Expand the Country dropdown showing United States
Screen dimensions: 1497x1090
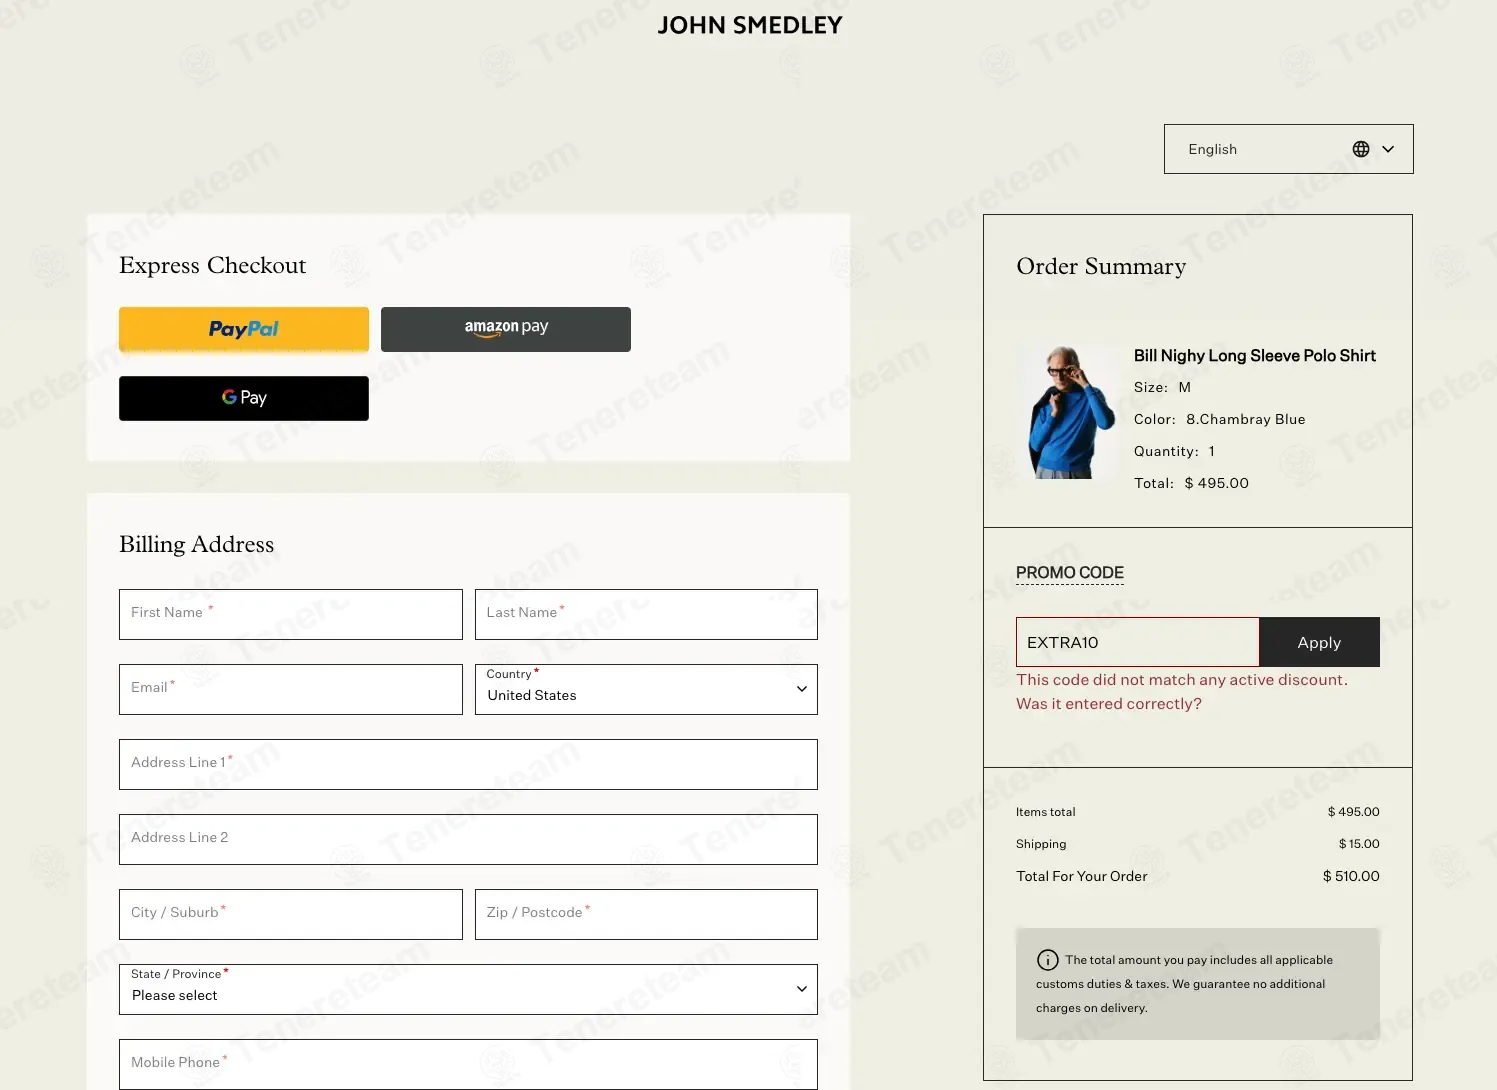coord(646,689)
